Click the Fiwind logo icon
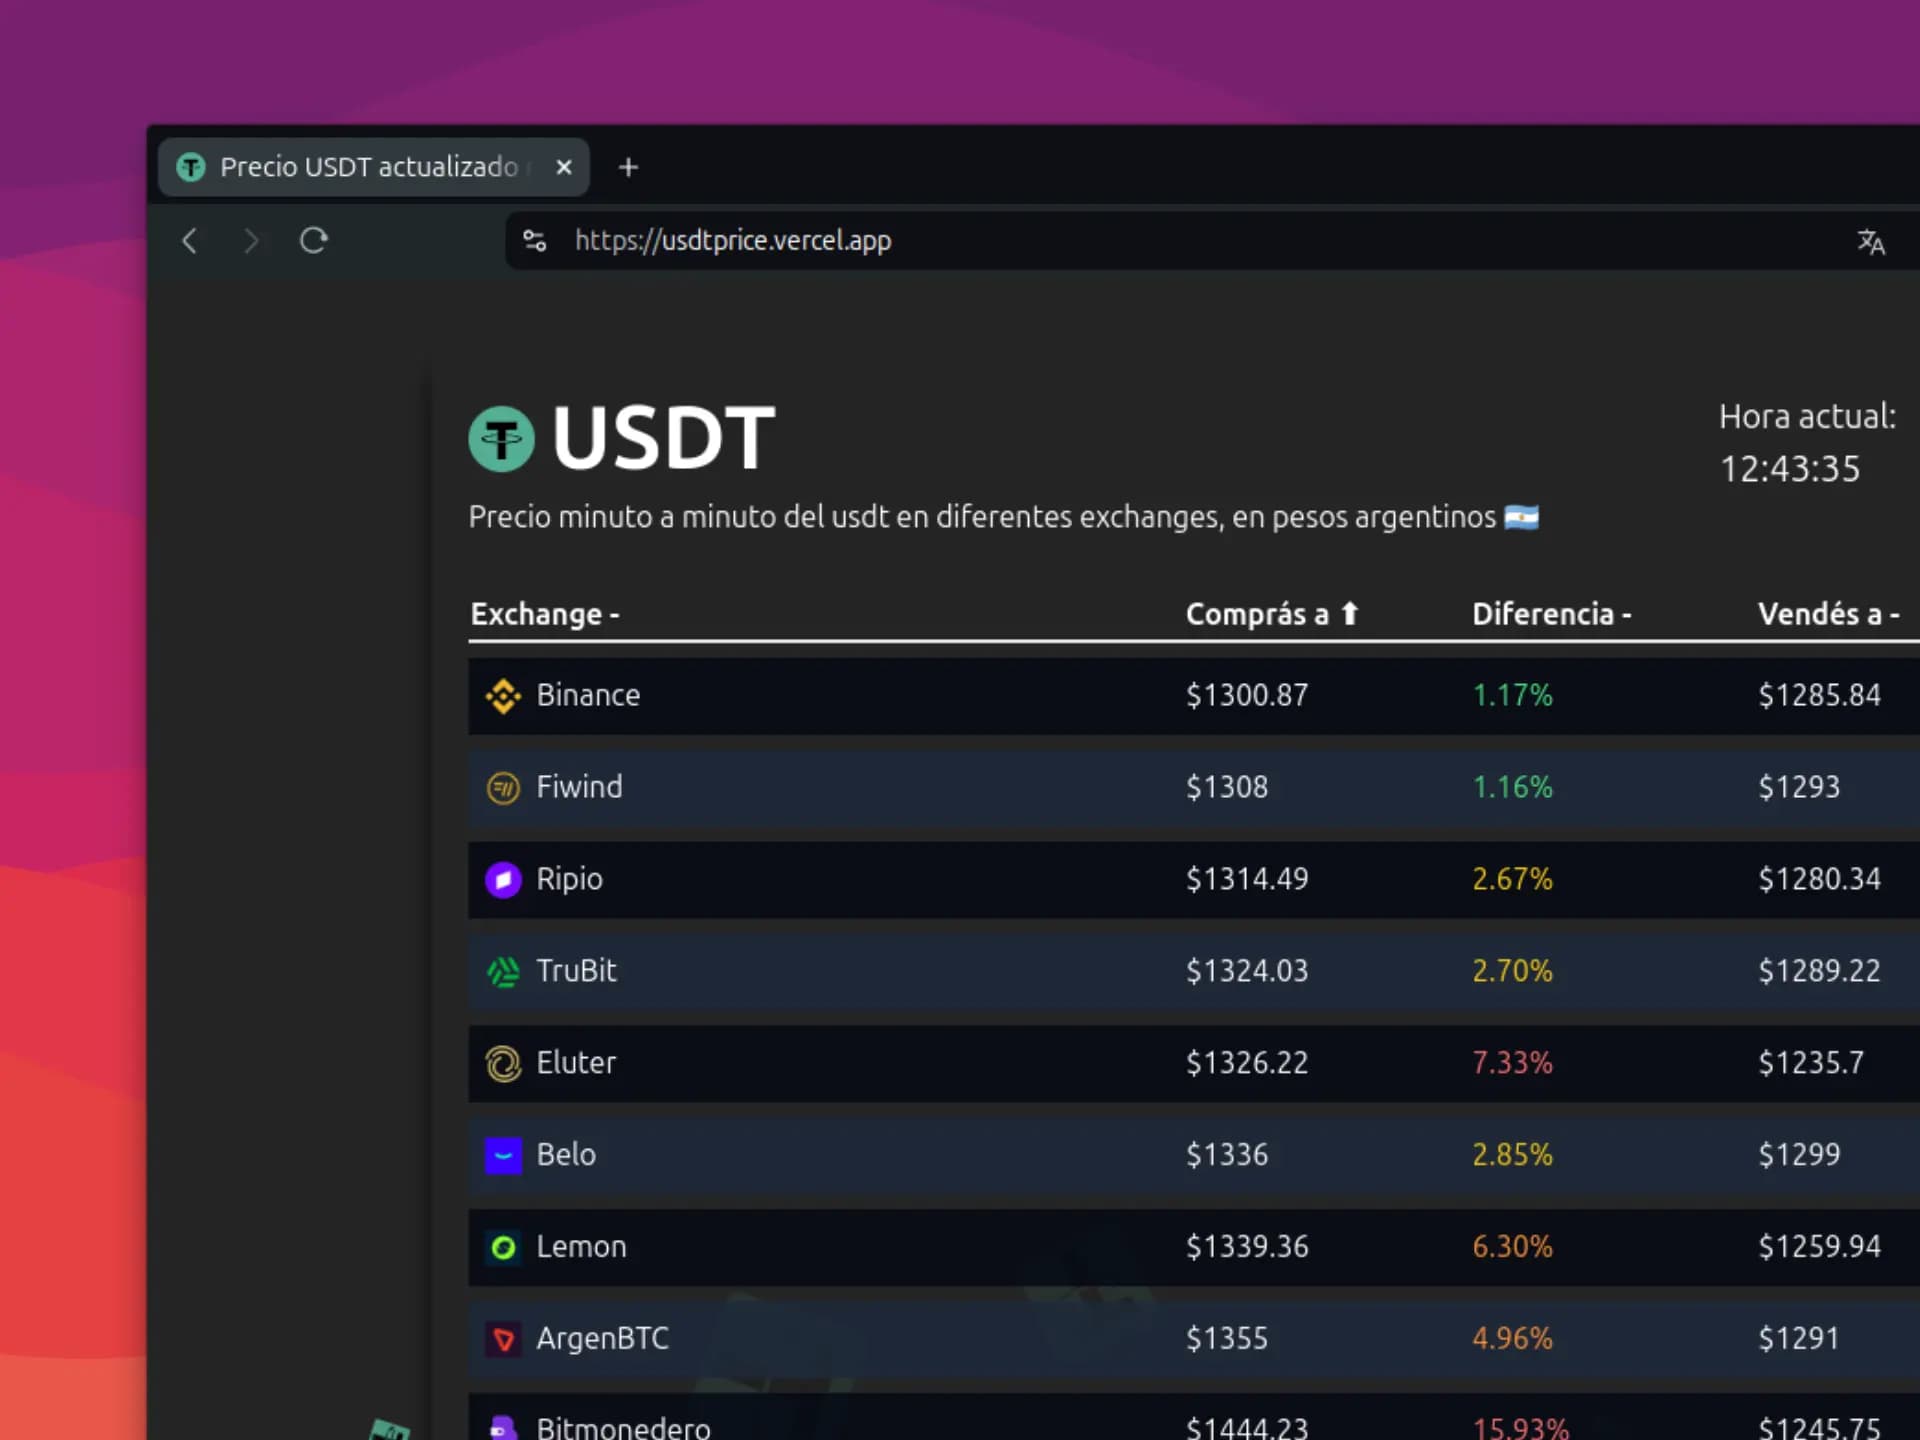Screen dimensions: 1920x1440 (x=503, y=788)
